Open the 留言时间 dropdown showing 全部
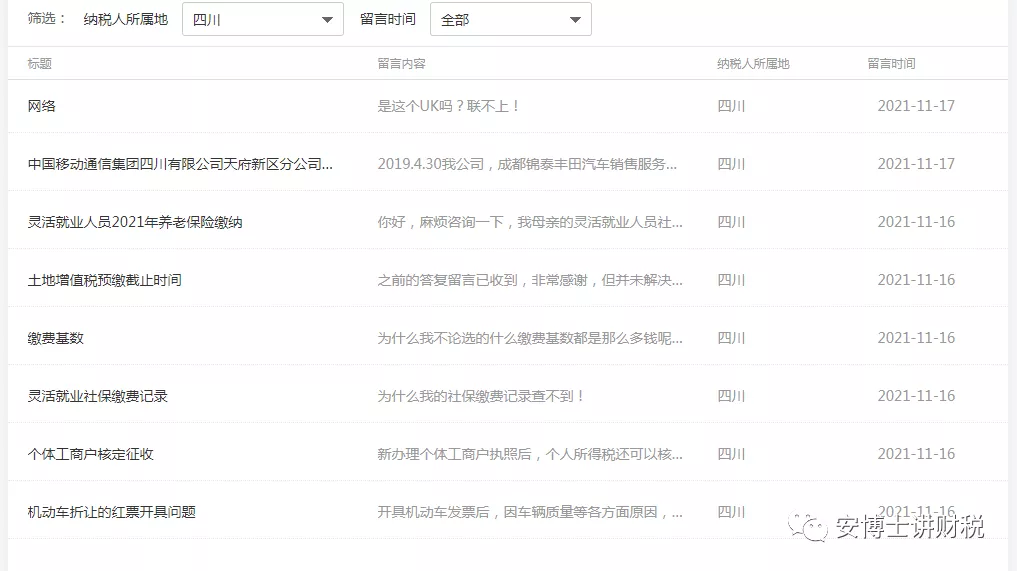The image size is (1017, 571). click(510, 19)
